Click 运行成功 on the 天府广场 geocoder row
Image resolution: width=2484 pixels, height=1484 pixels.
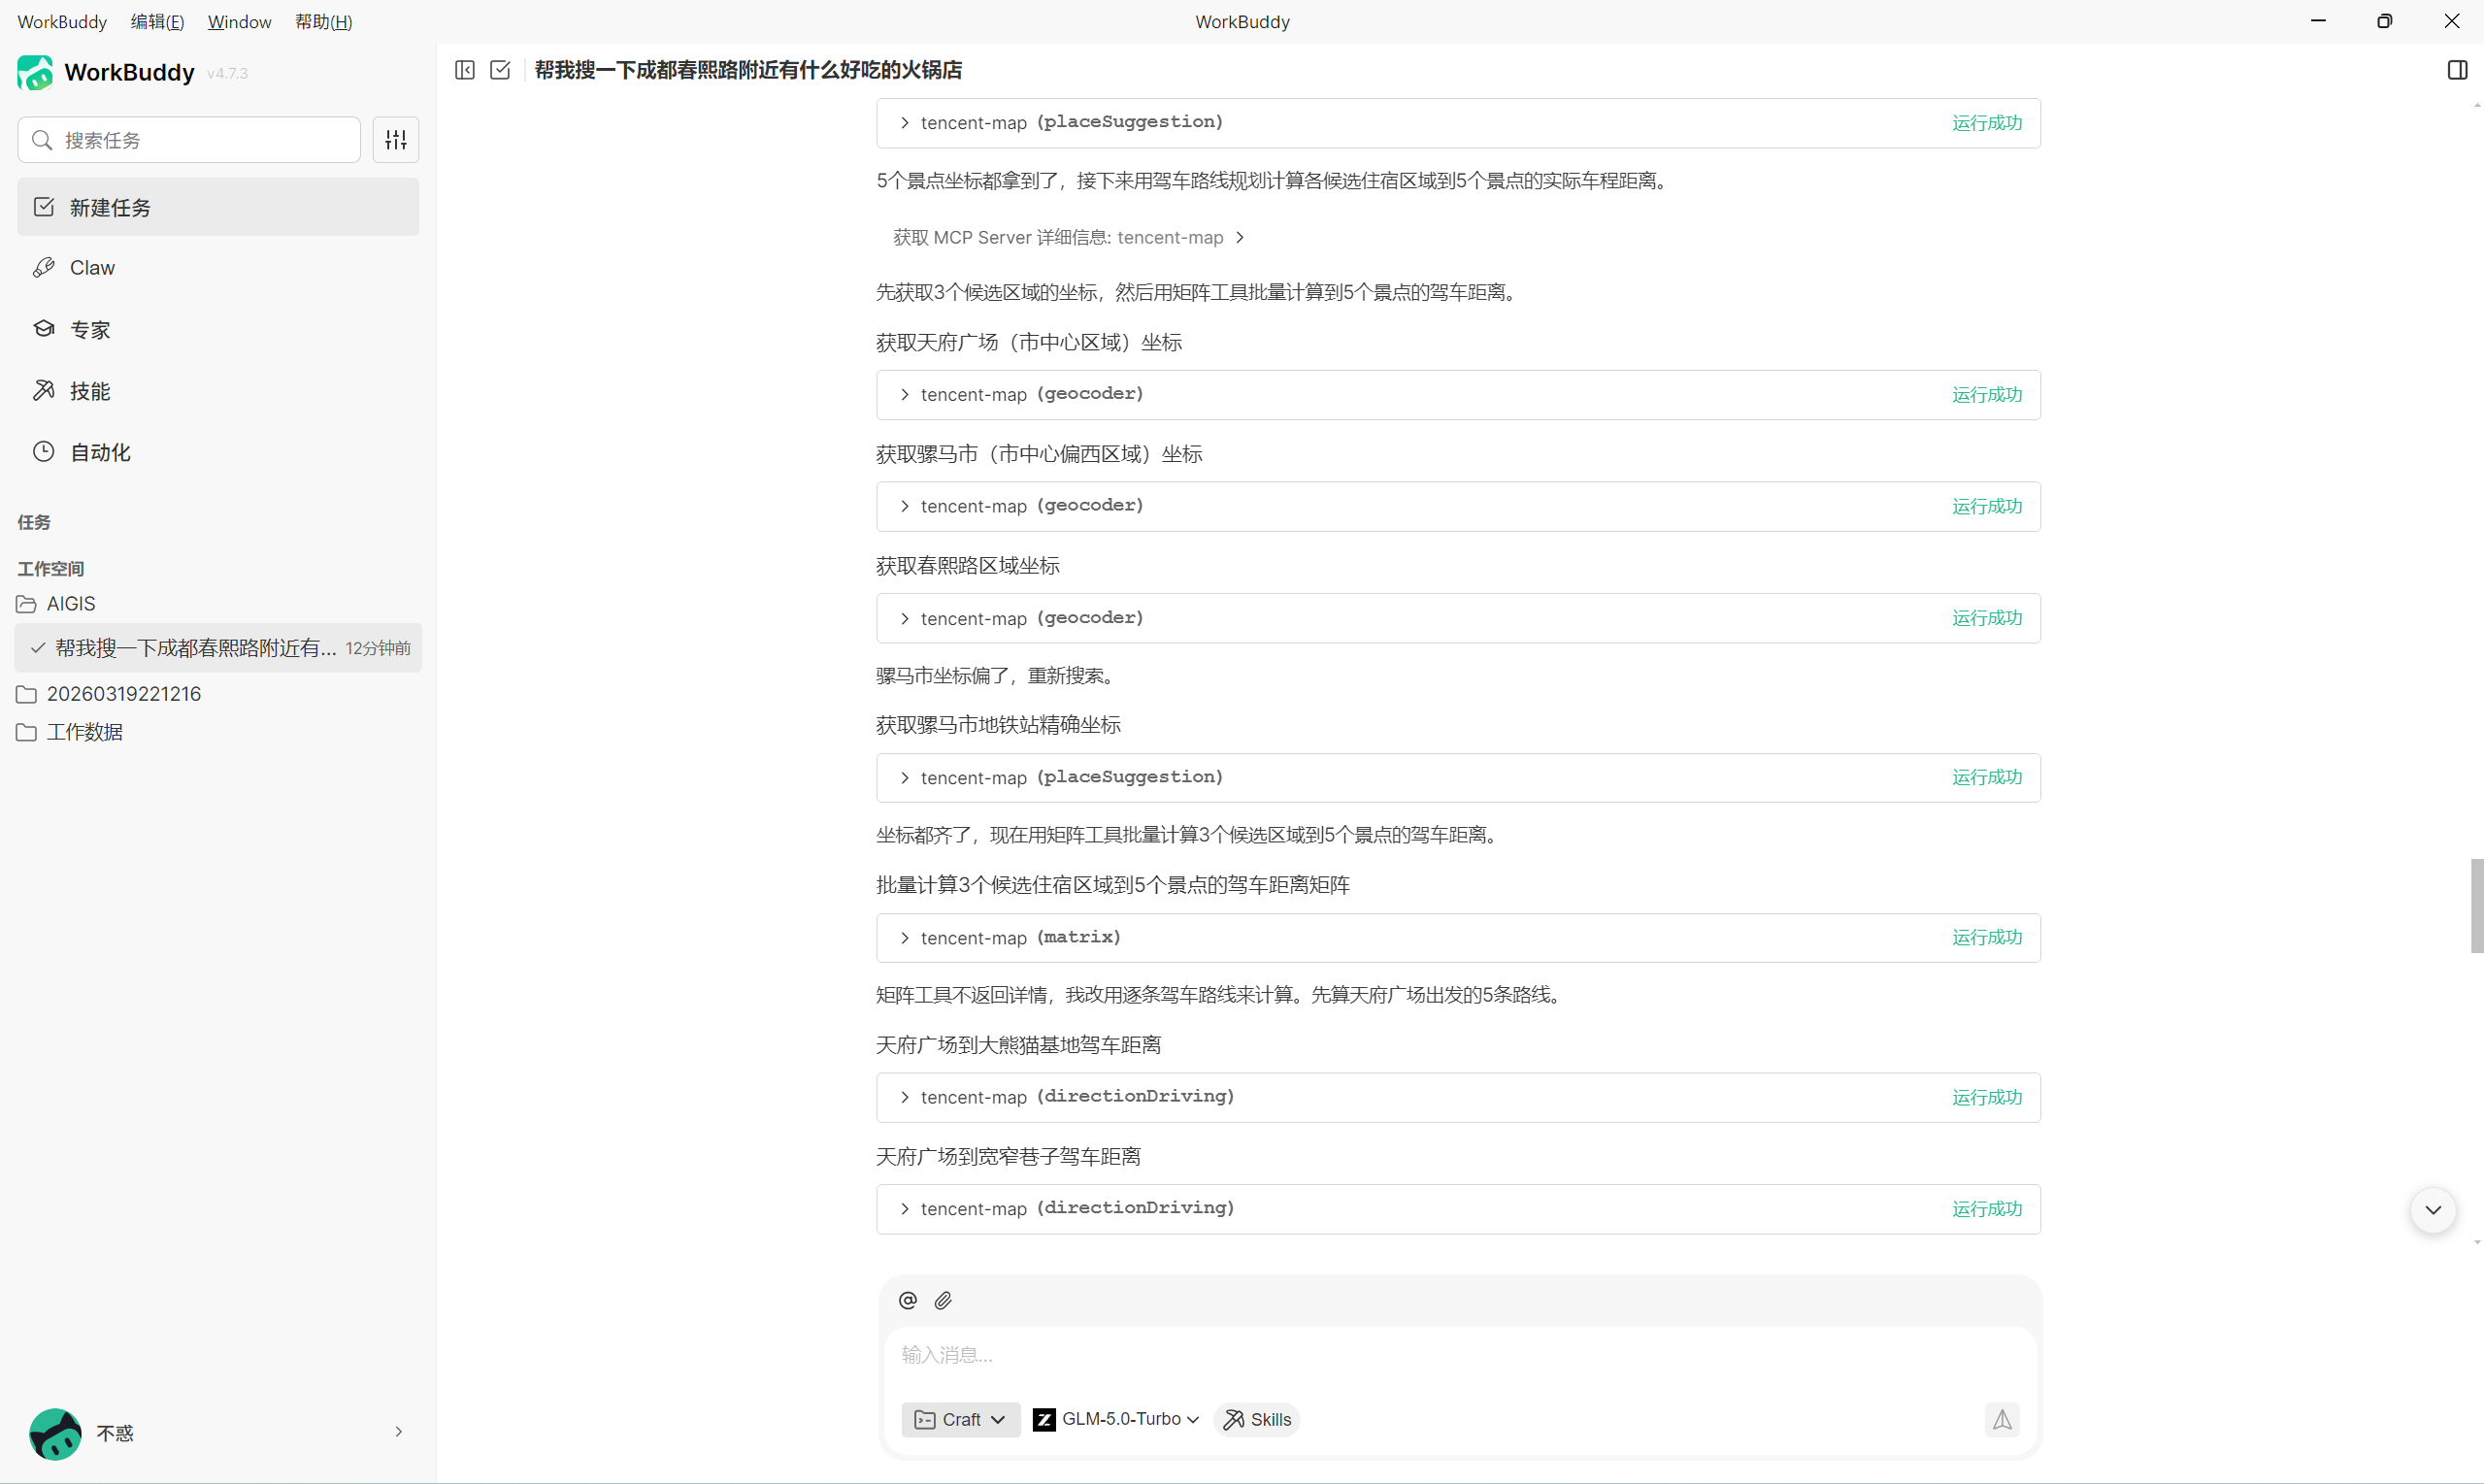[x=1987, y=395]
